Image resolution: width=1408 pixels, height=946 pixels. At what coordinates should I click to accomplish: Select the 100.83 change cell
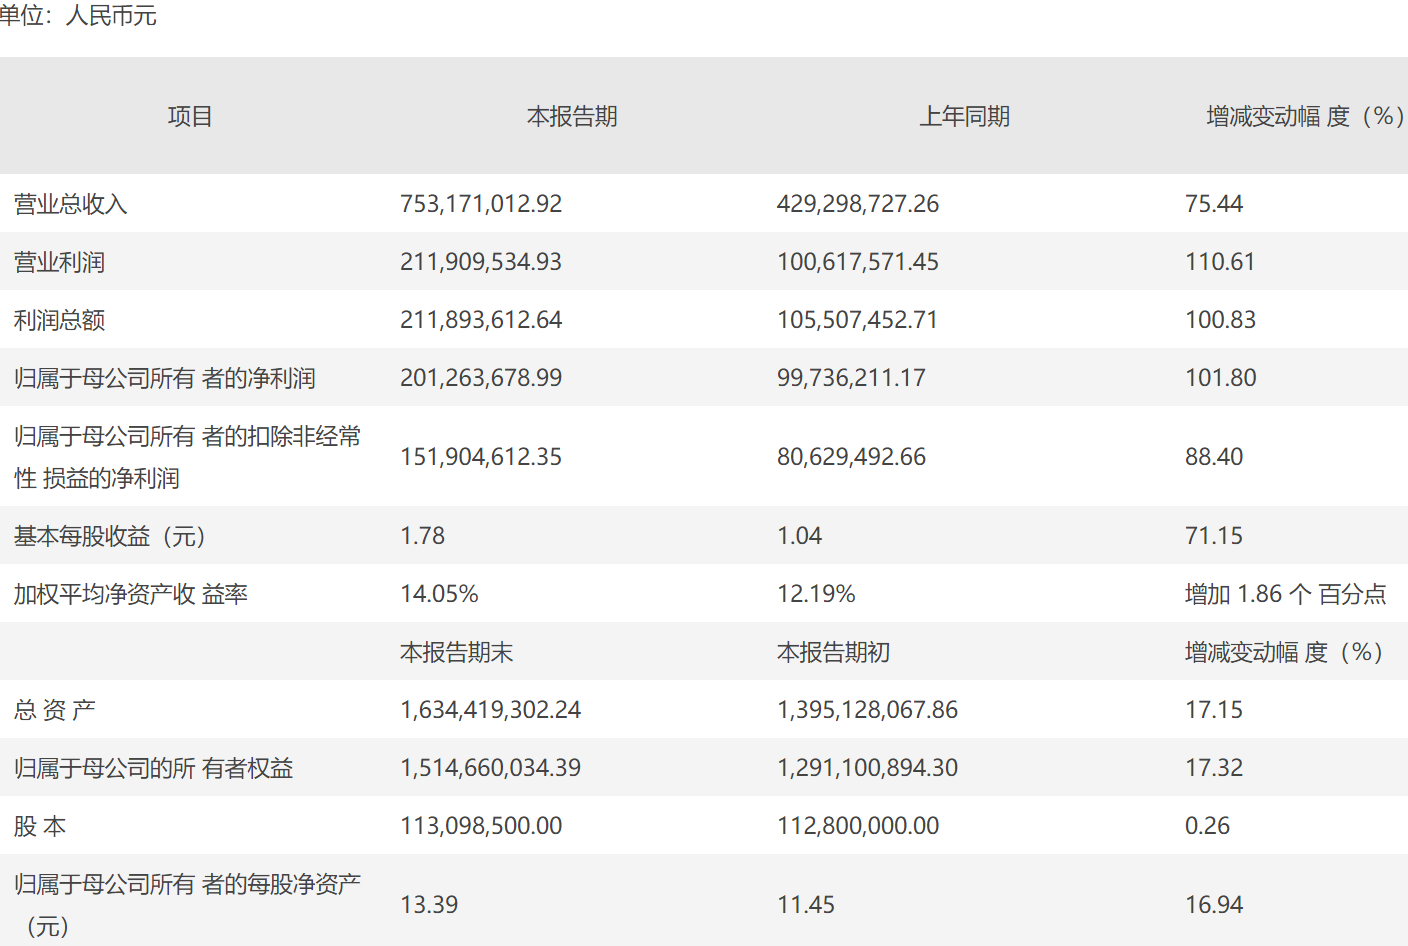click(x=1220, y=320)
